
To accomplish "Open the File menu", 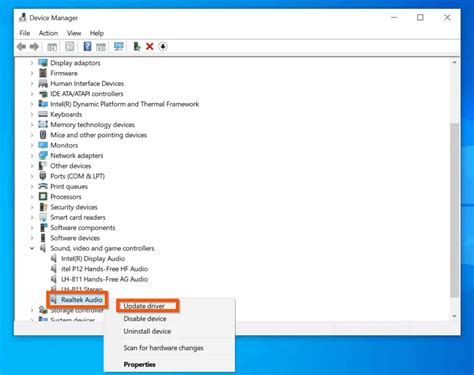I will coord(25,33).
